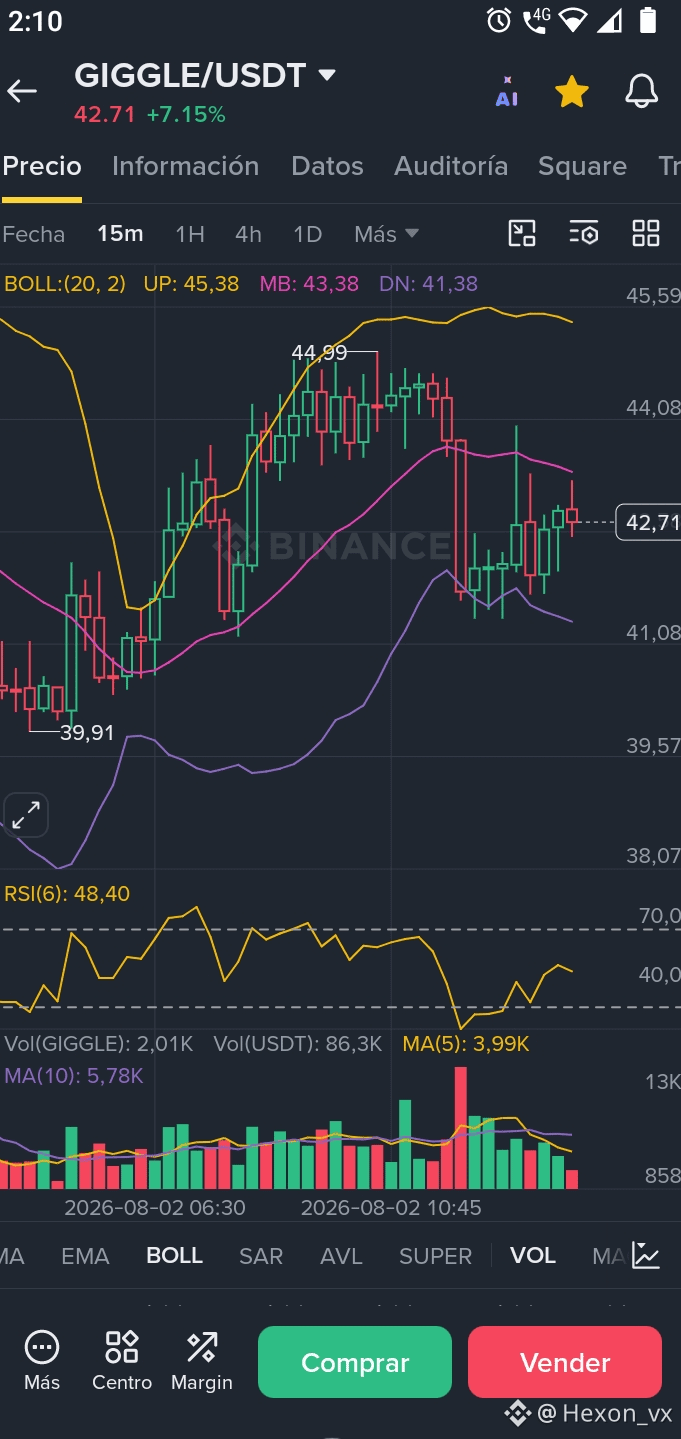Tap the Wi-Fi icon in status bar

point(572,20)
